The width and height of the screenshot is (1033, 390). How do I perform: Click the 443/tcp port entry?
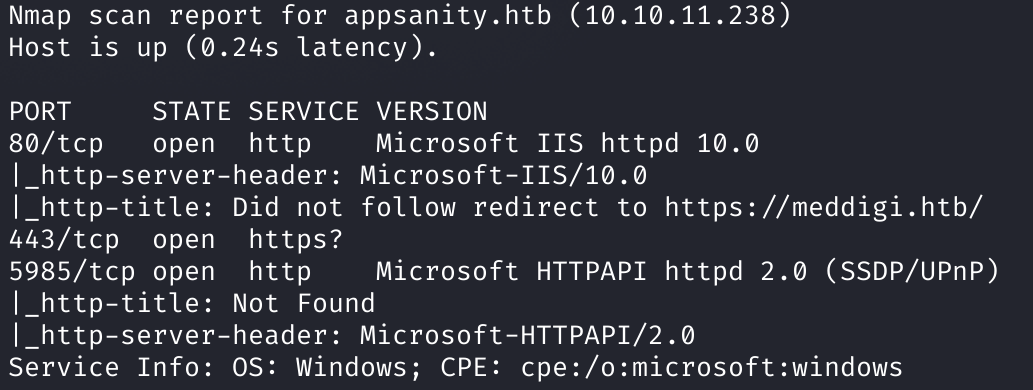click(64, 239)
